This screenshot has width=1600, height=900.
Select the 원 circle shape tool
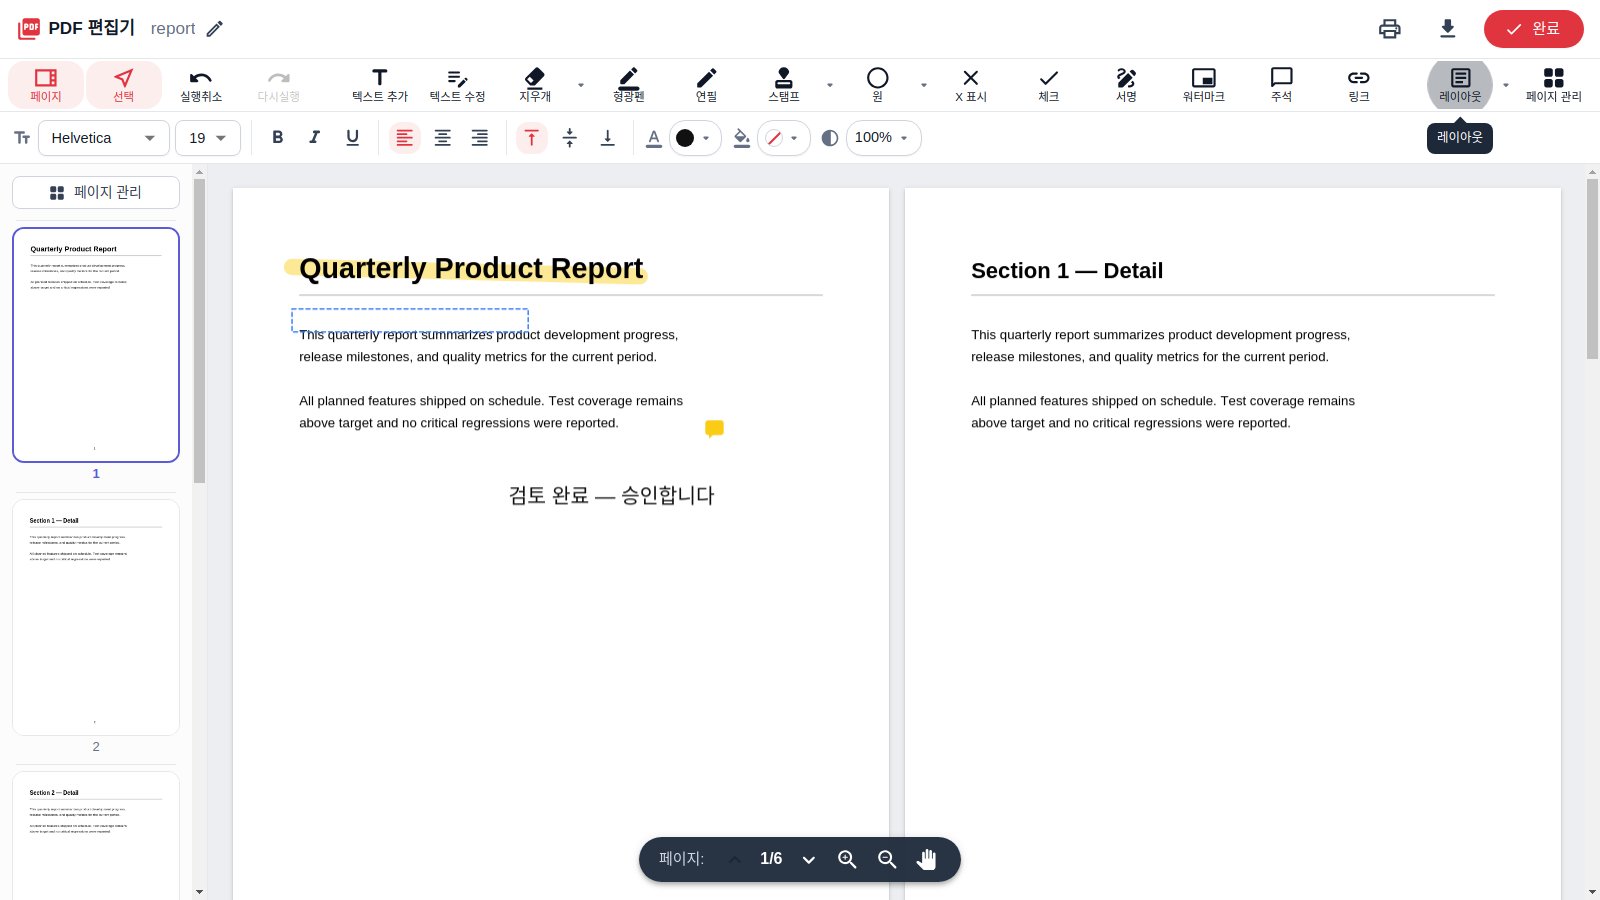pos(878,85)
